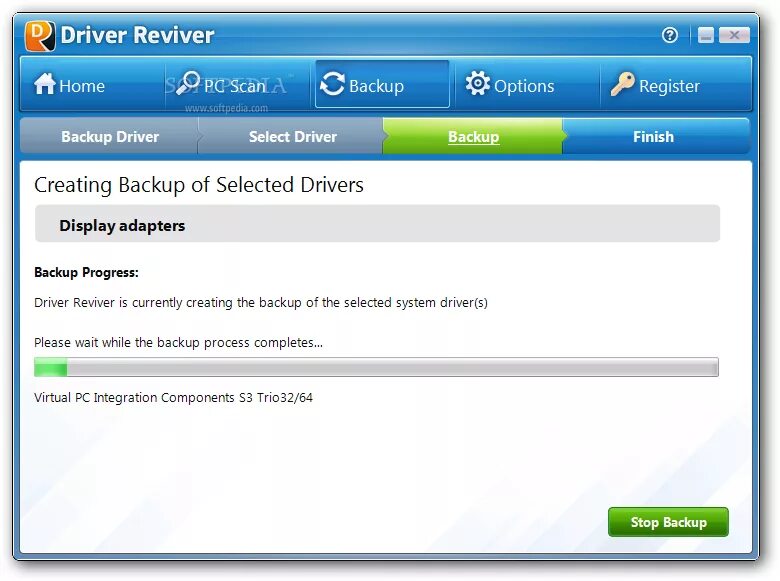This screenshot has width=780, height=581.
Task: Open the Register tab
Action: [676, 84]
